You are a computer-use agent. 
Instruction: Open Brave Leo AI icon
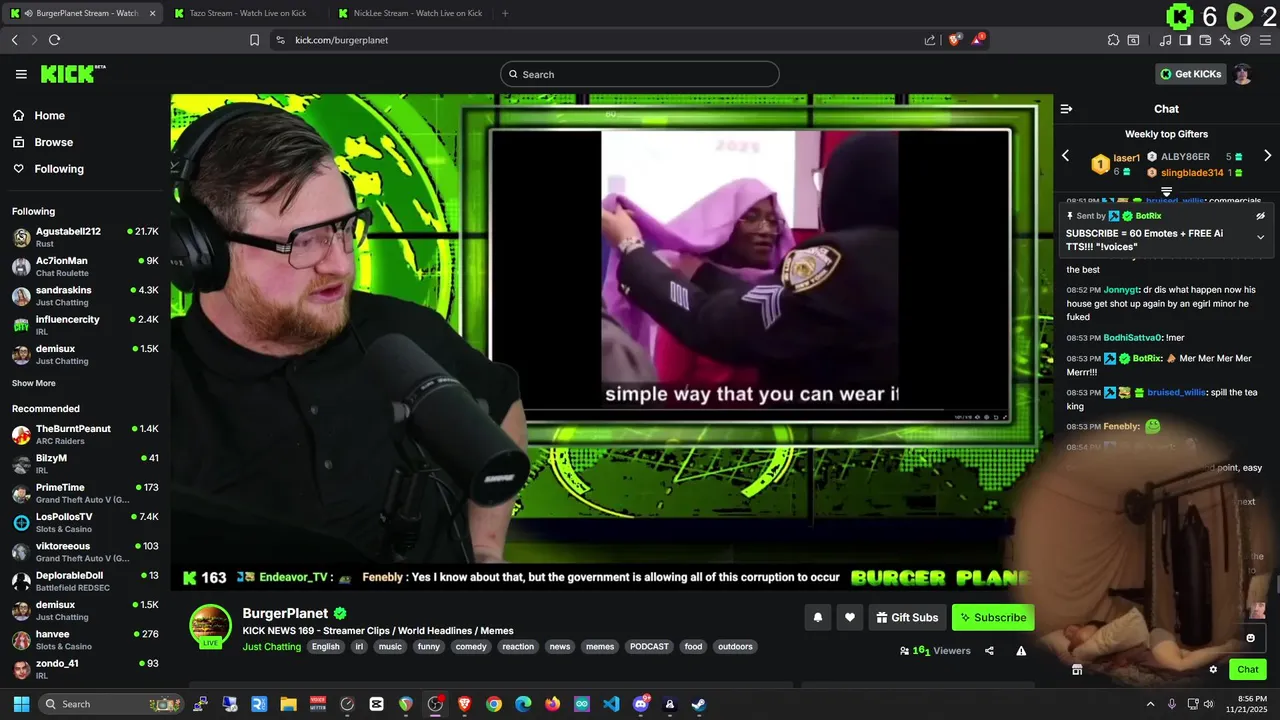pos(1225,40)
